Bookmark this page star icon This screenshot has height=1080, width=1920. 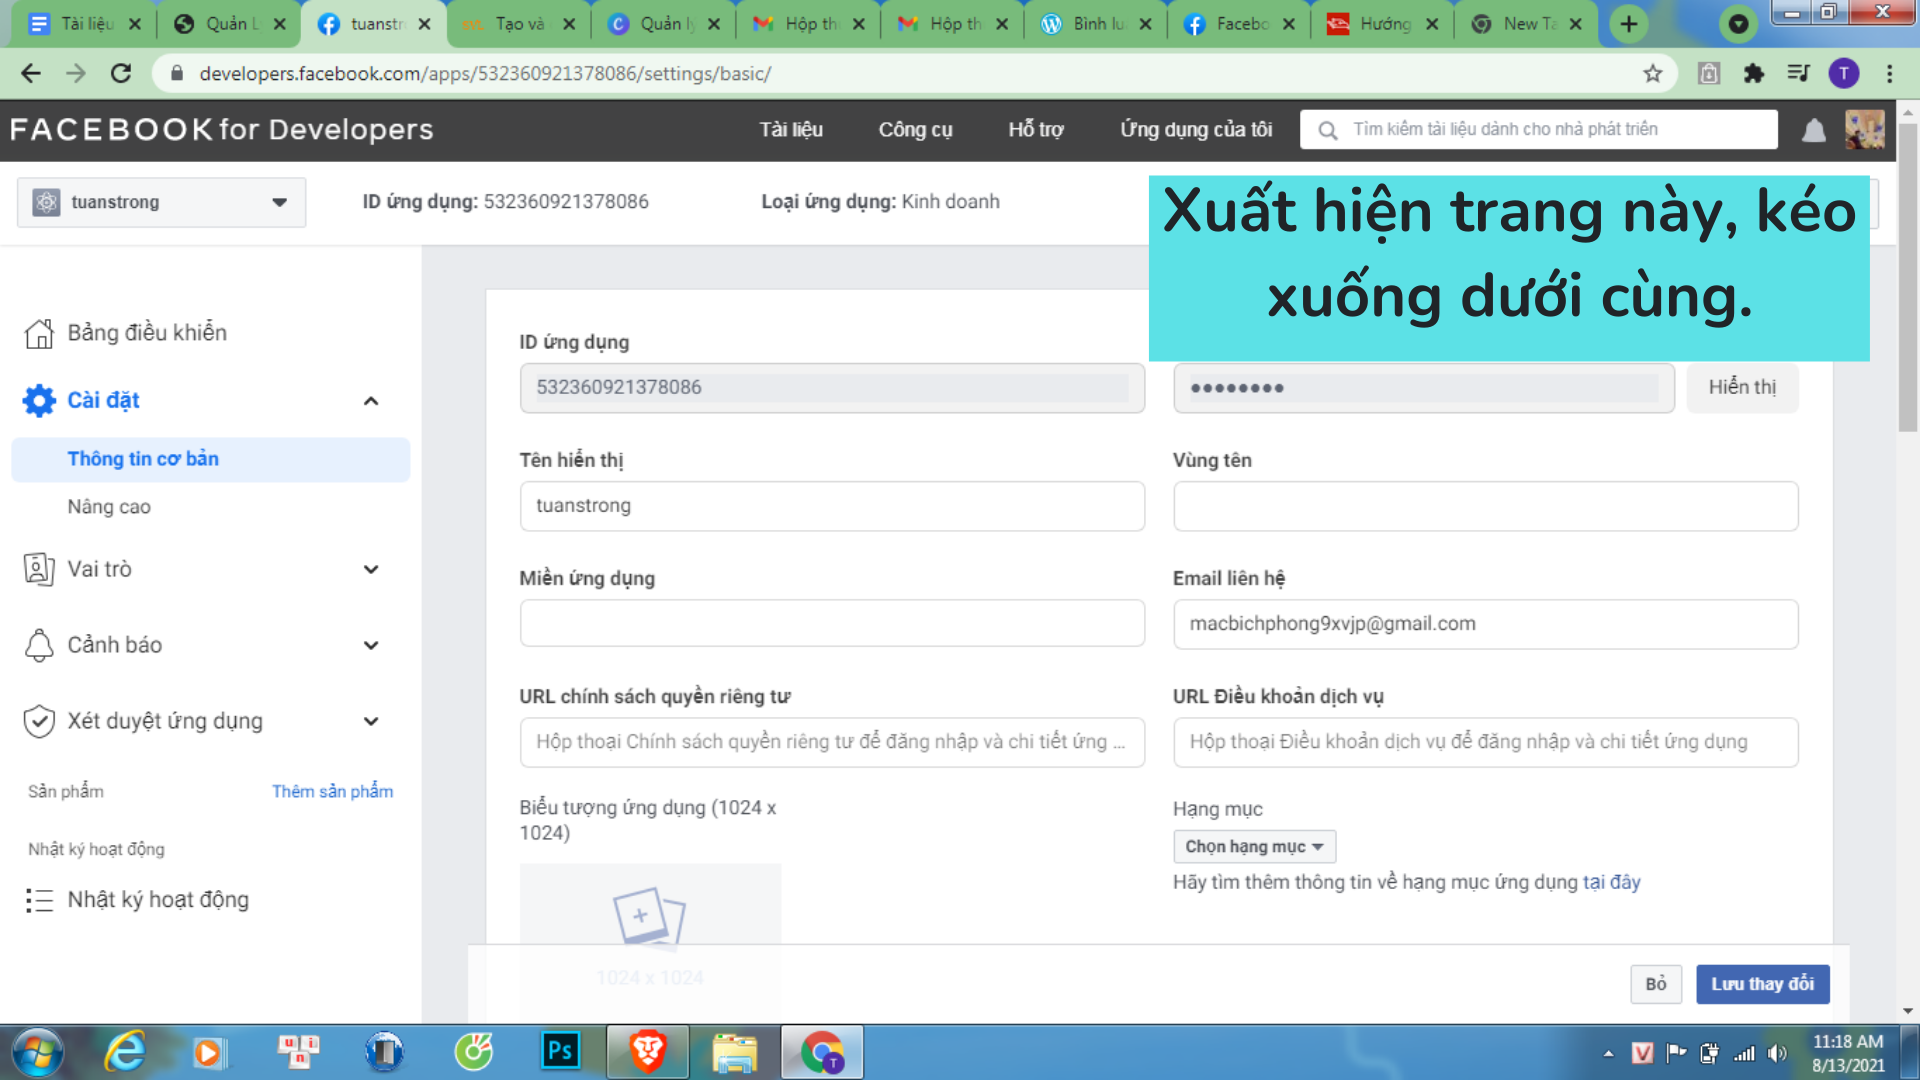coord(1652,73)
